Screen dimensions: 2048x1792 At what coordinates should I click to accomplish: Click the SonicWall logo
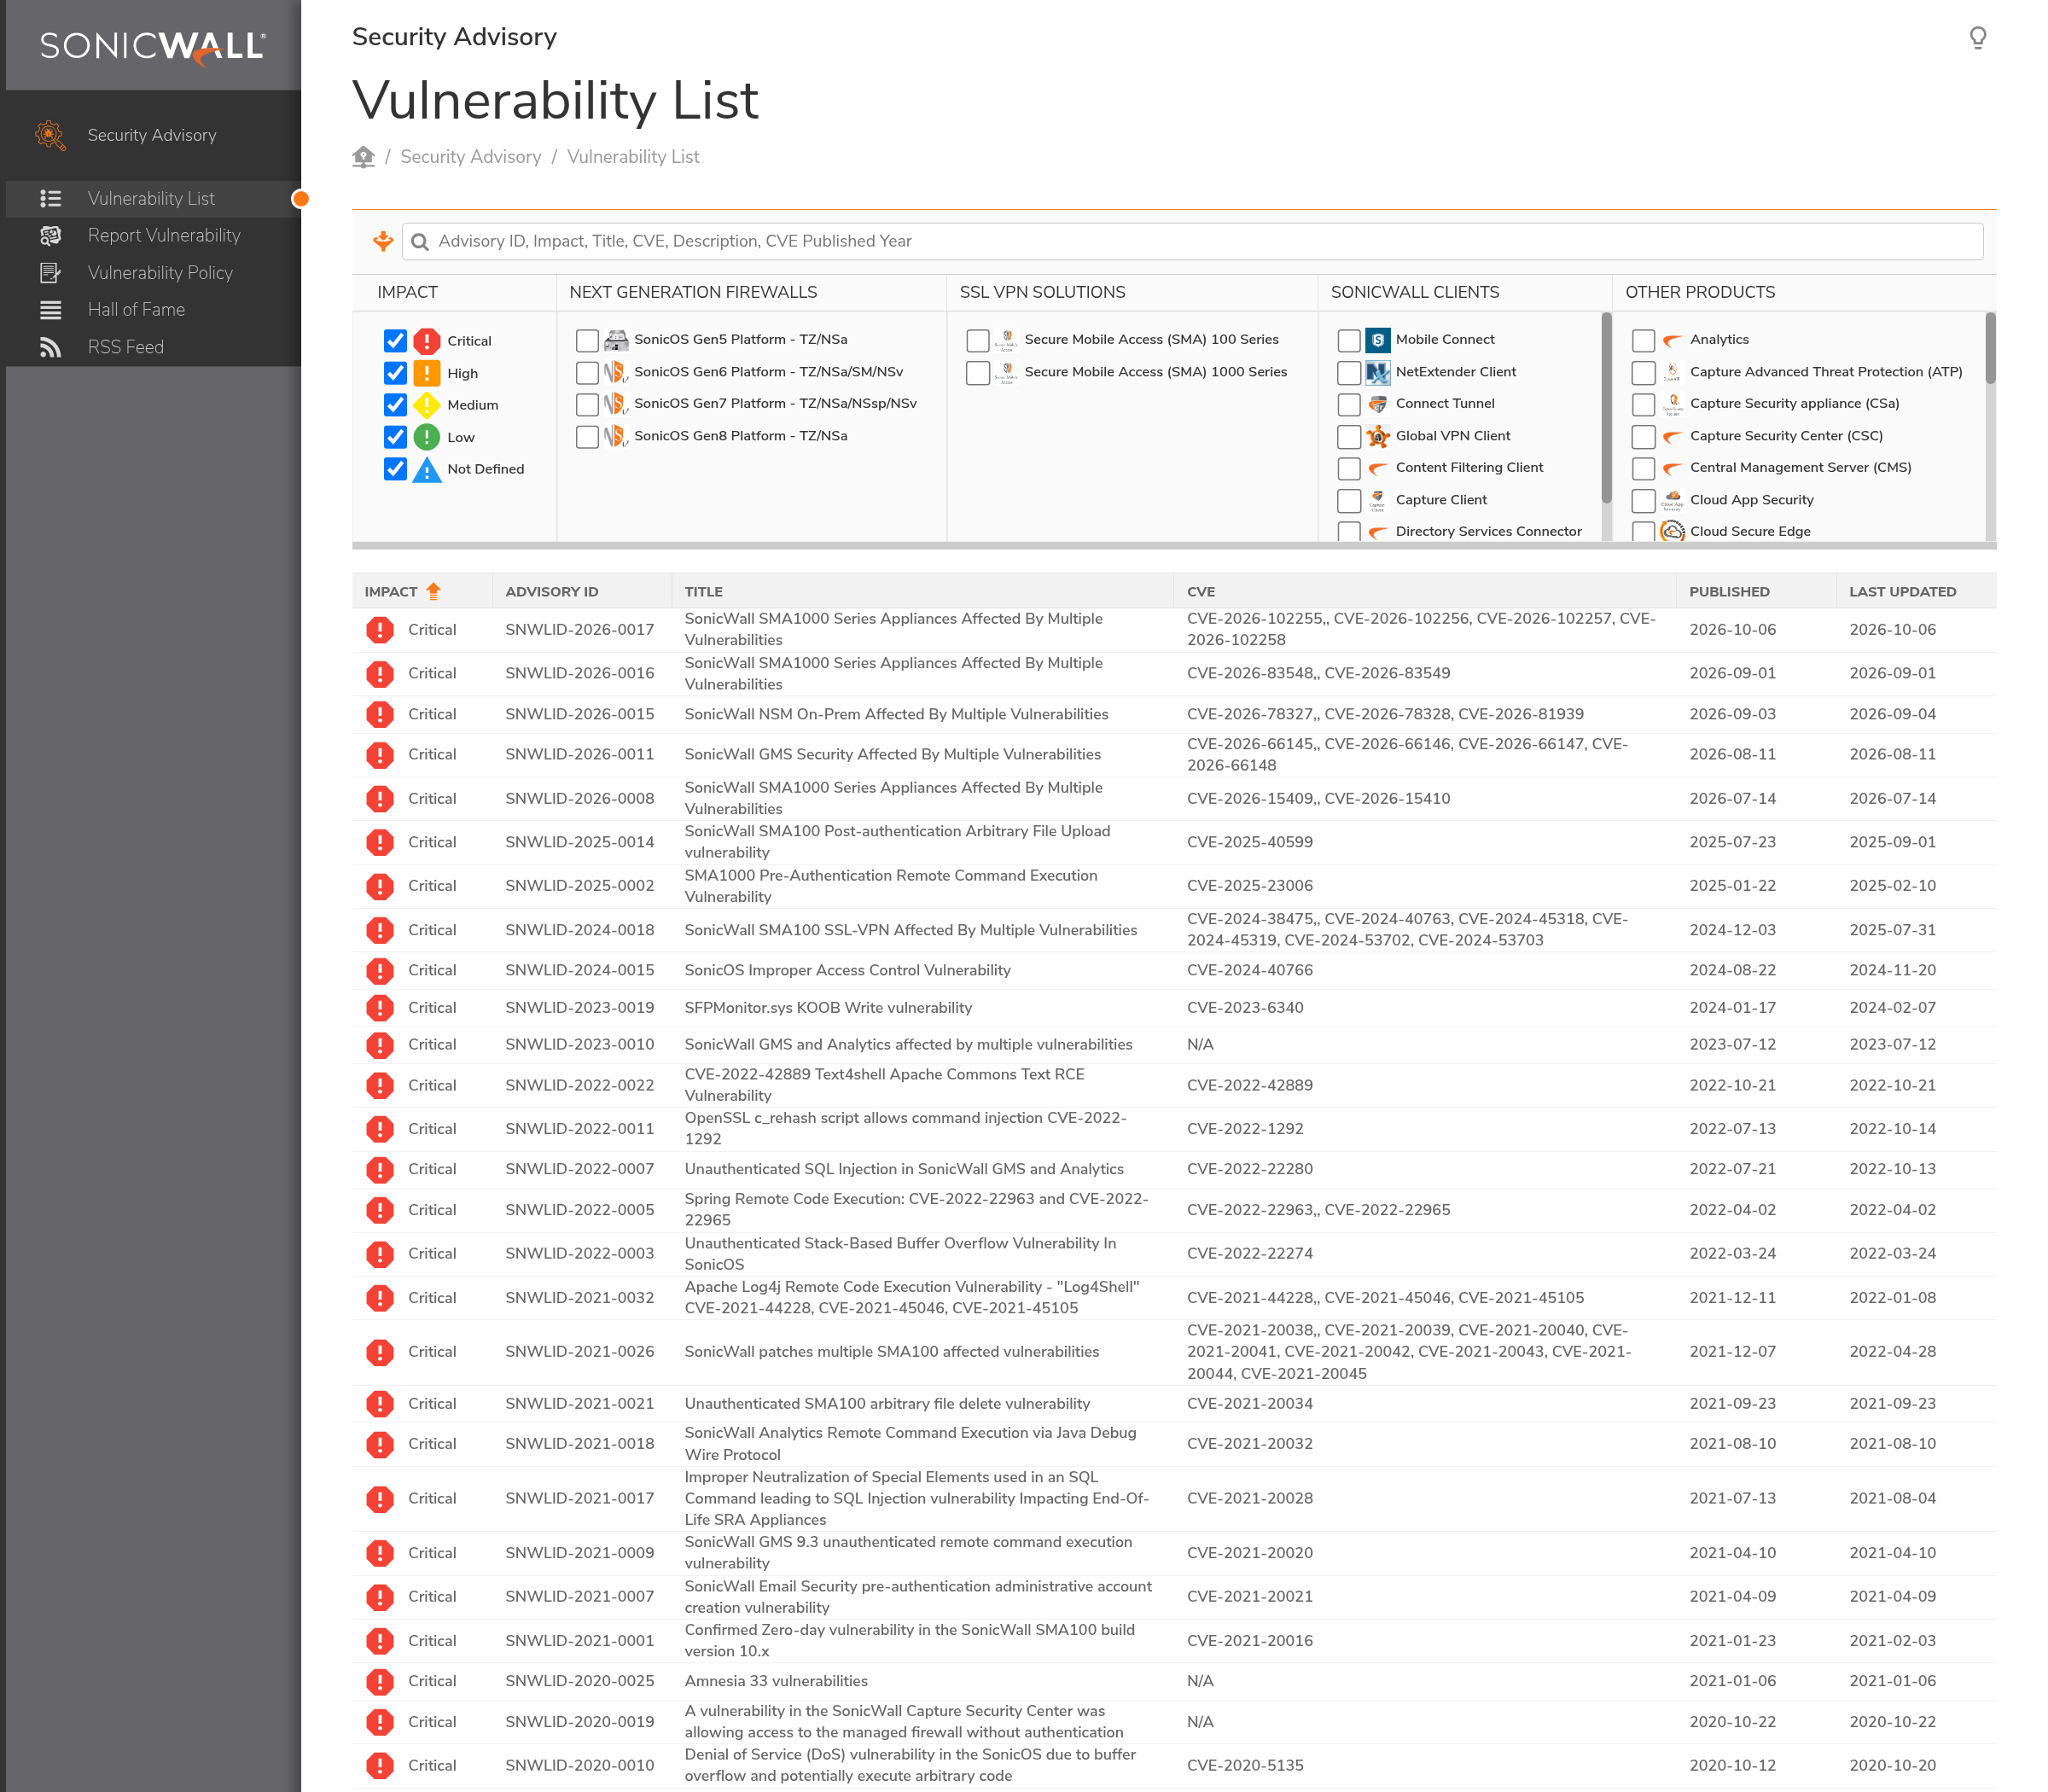(152, 46)
